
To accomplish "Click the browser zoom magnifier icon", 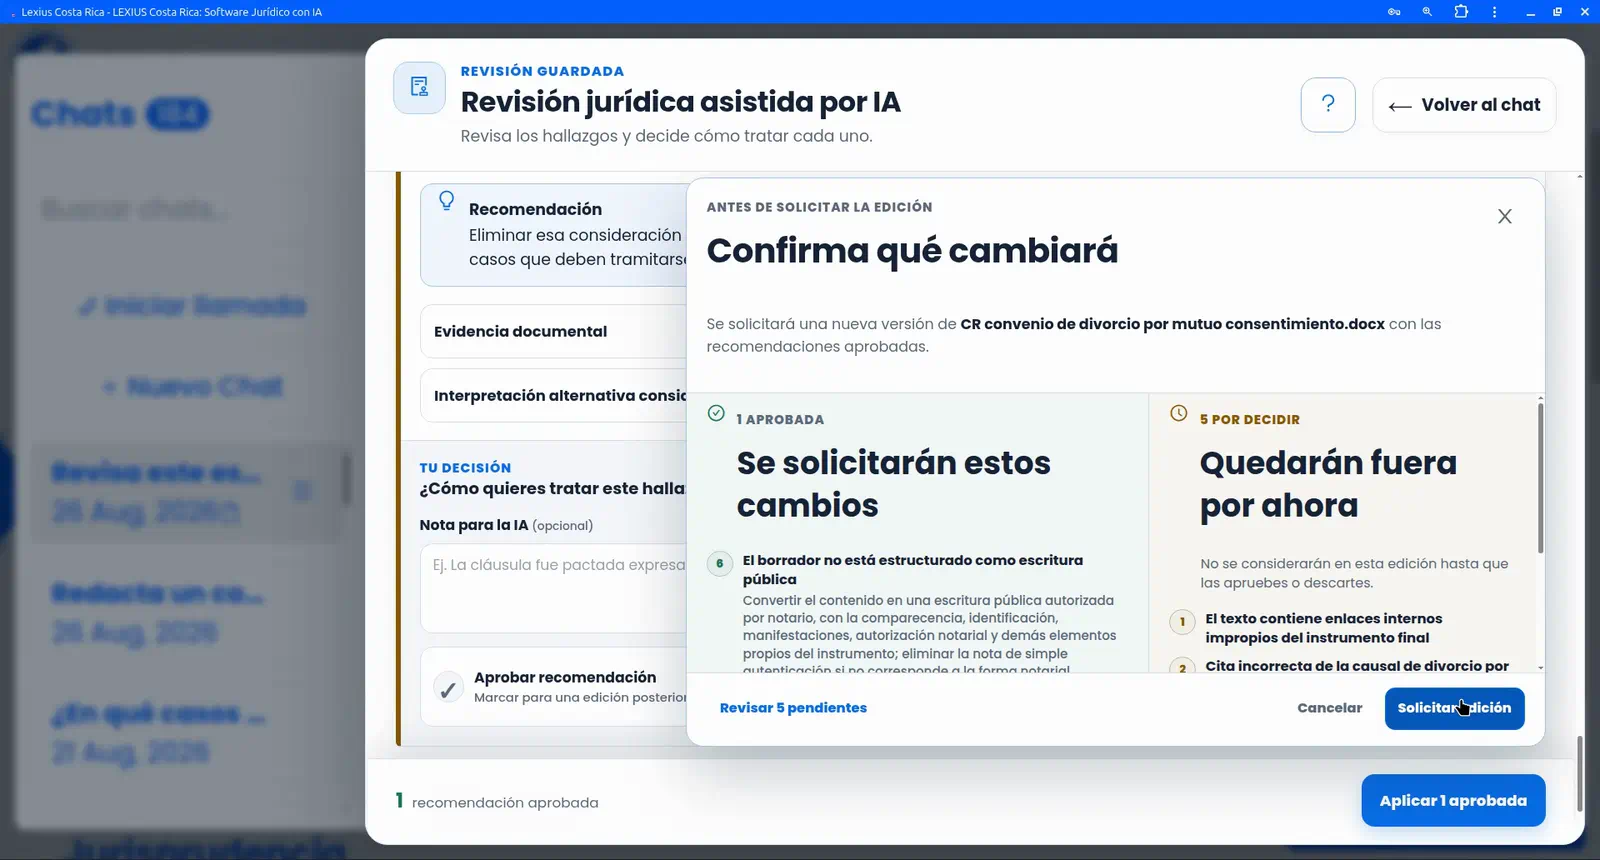I will tap(1427, 12).
